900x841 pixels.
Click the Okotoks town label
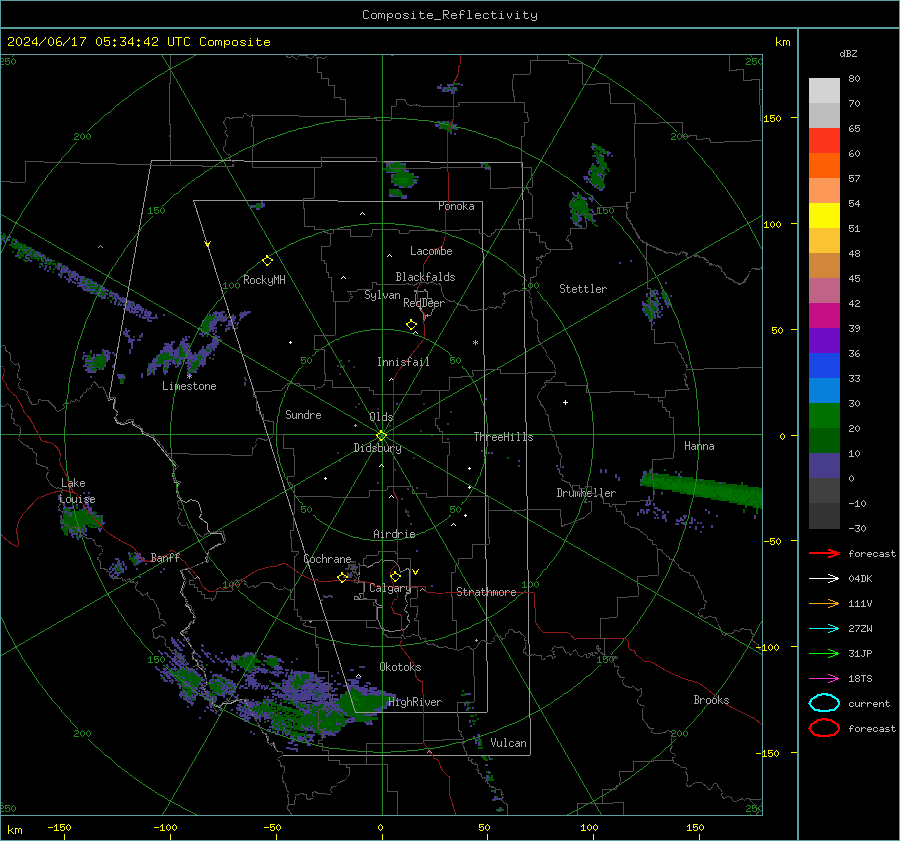tap(400, 667)
